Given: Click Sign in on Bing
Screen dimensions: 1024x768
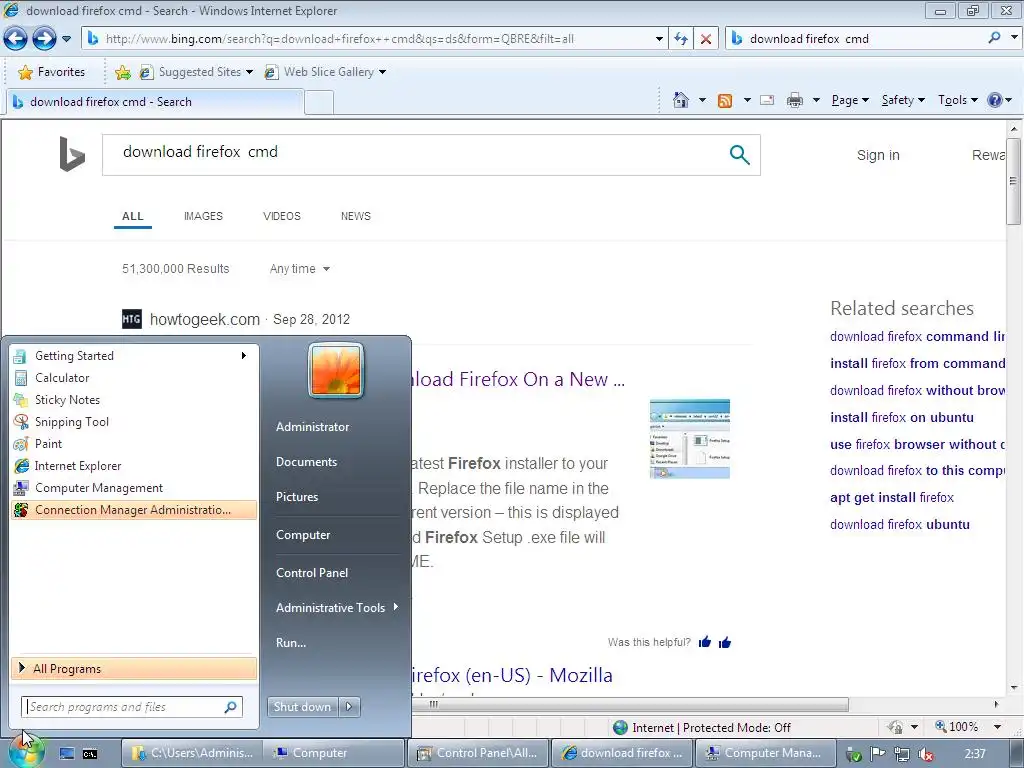Looking at the screenshot, I should coord(878,155).
